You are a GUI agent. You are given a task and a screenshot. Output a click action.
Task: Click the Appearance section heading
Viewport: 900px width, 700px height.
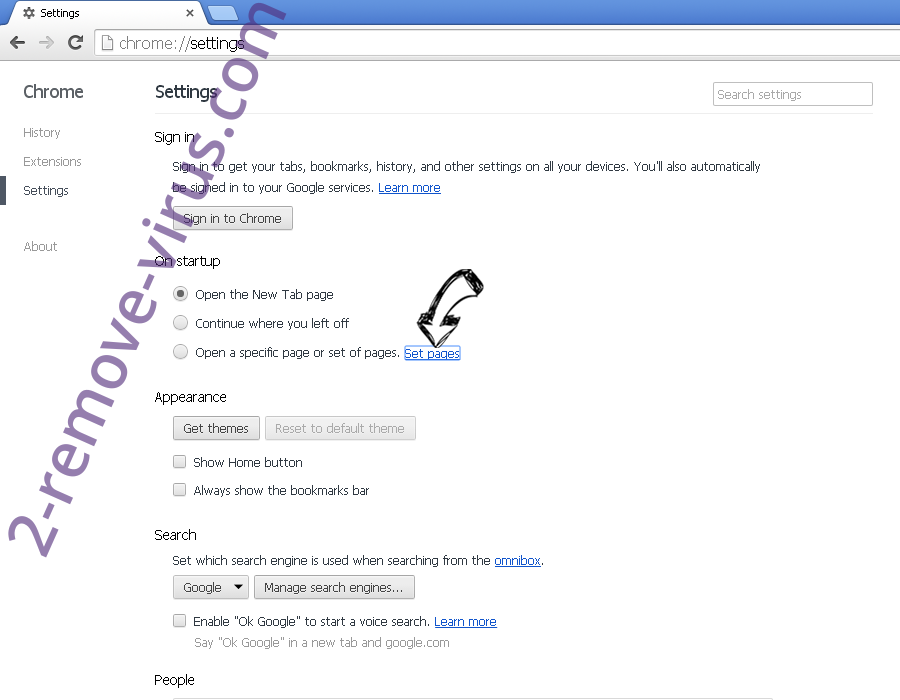191,397
